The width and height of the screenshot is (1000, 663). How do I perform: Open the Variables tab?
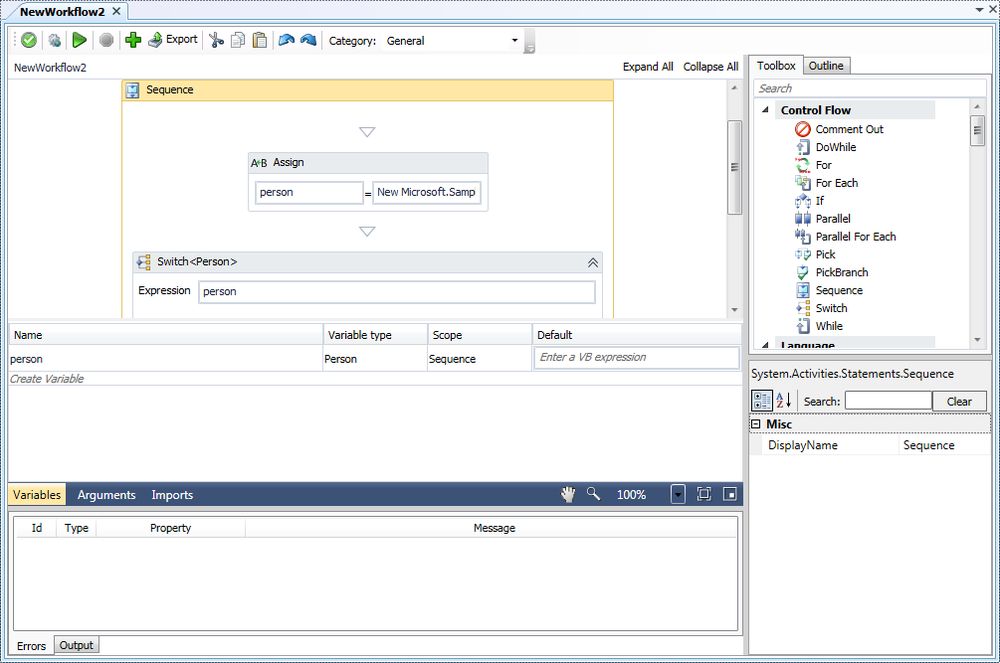click(37, 495)
